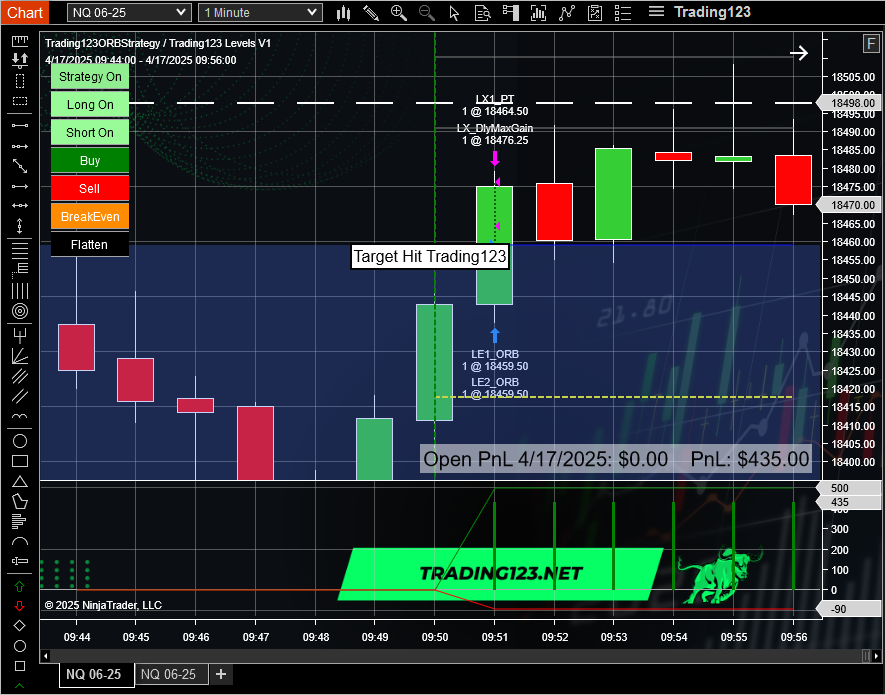
Task: Open the indicators line-graph icon
Action: pos(567,13)
